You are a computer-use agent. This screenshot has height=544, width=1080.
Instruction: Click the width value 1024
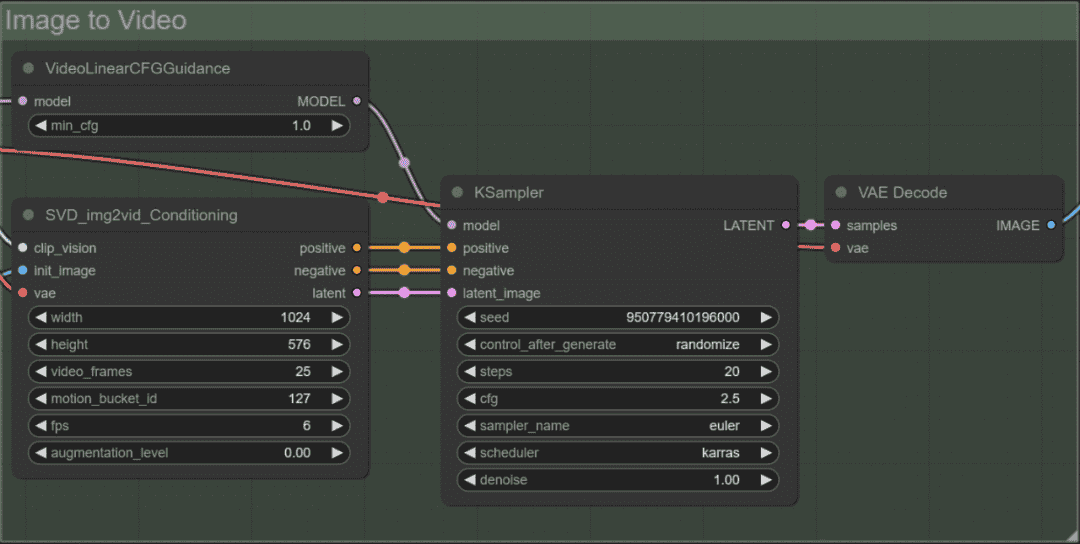pyautogui.click(x=295, y=317)
